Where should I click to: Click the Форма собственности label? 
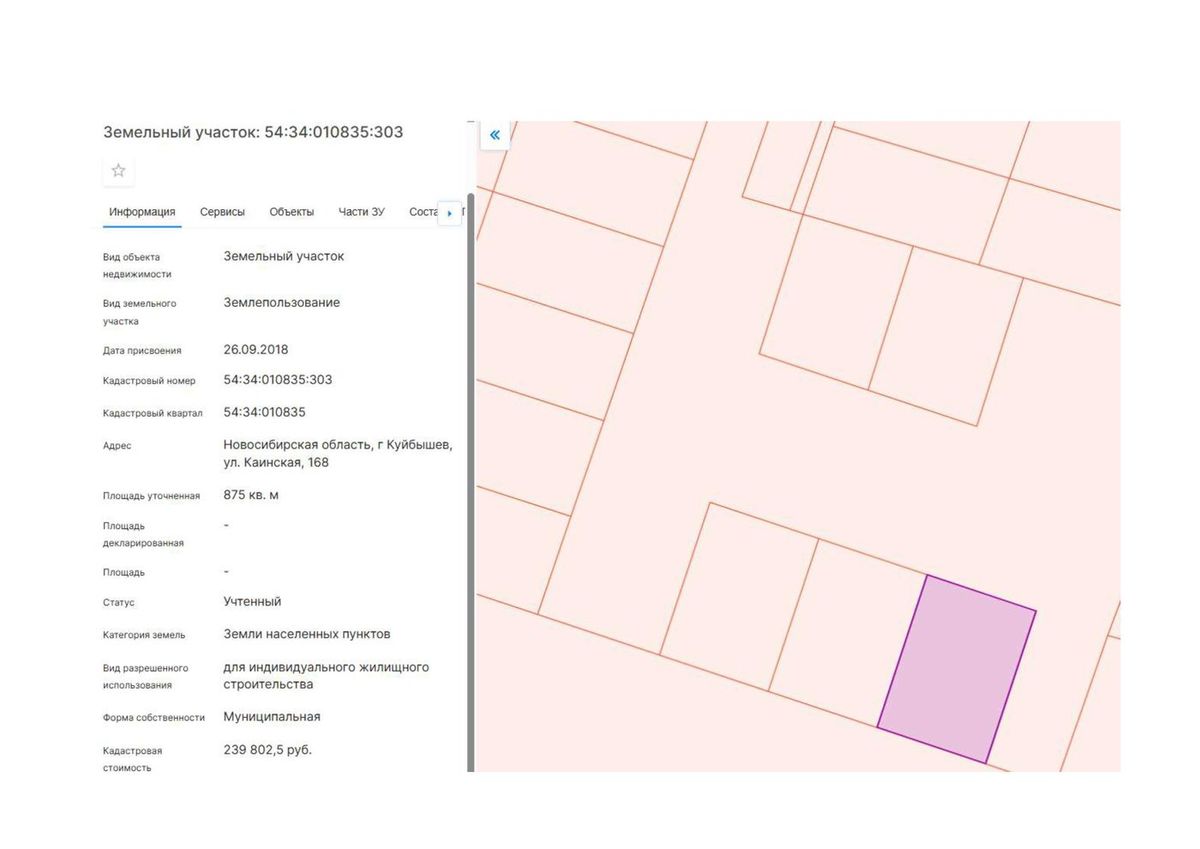pyautogui.click(x=154, y=718)
